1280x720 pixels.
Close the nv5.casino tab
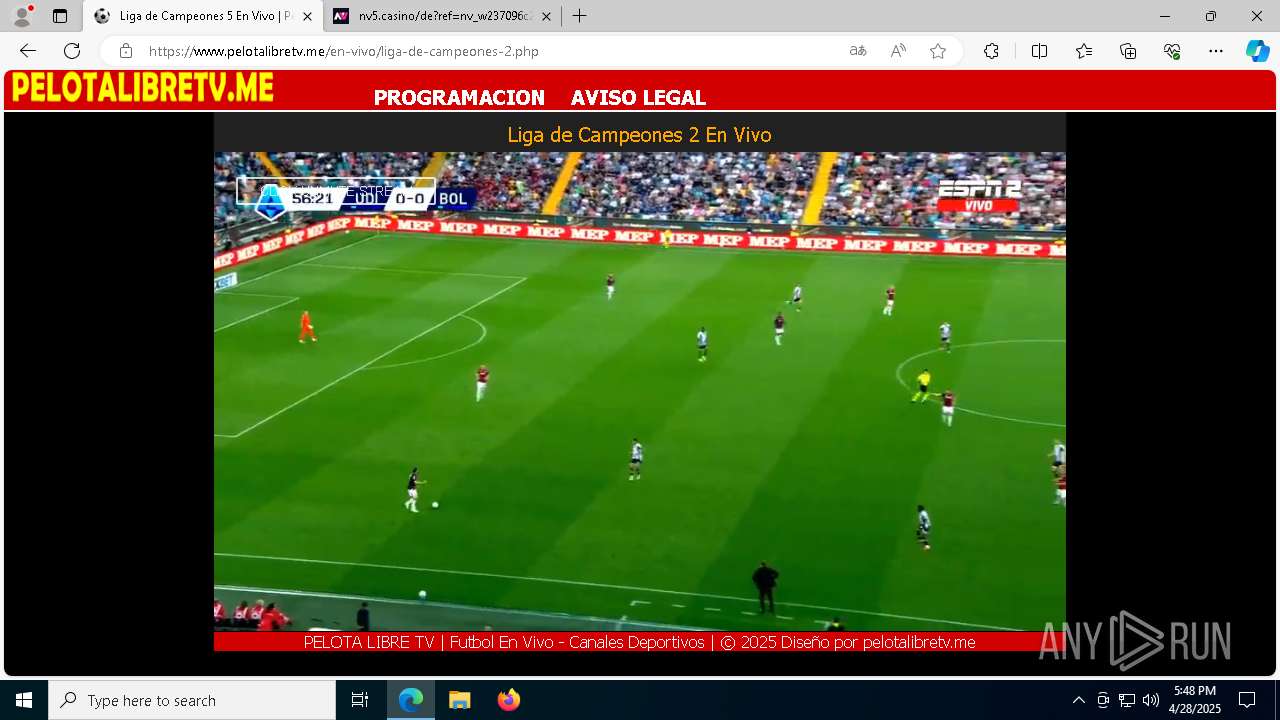[x=546, y=16]
